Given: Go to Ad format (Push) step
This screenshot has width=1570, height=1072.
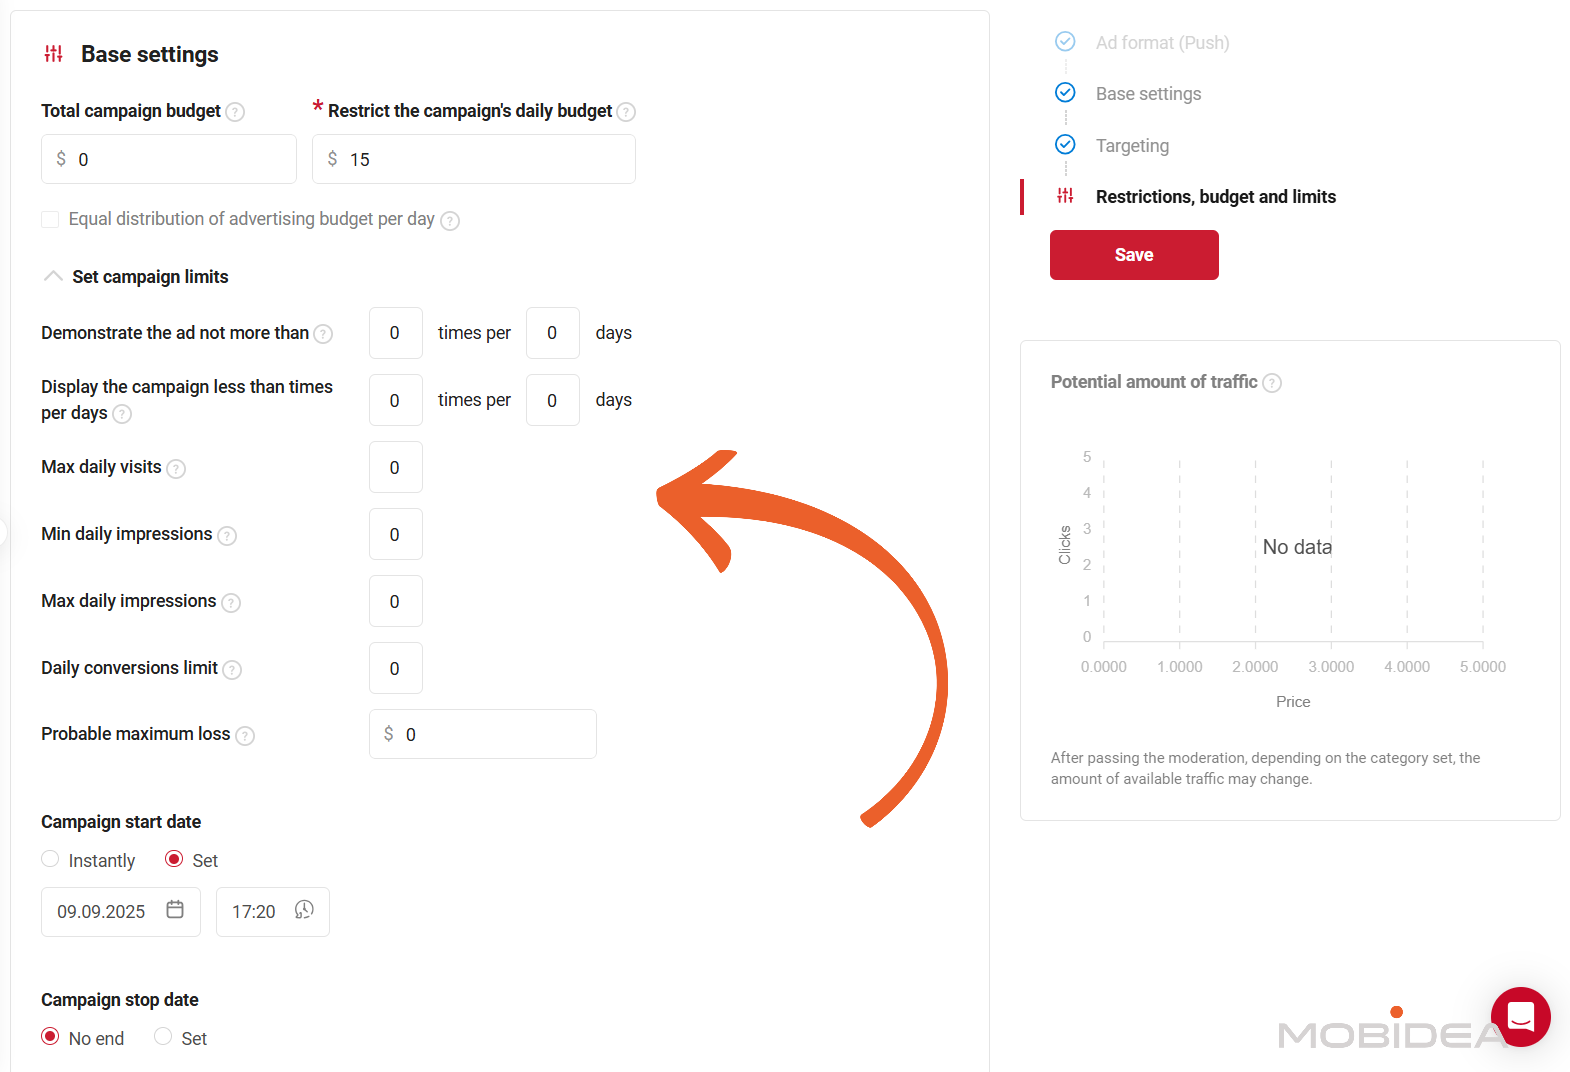Looking at the screenshot, I should tap(1162, 43).
